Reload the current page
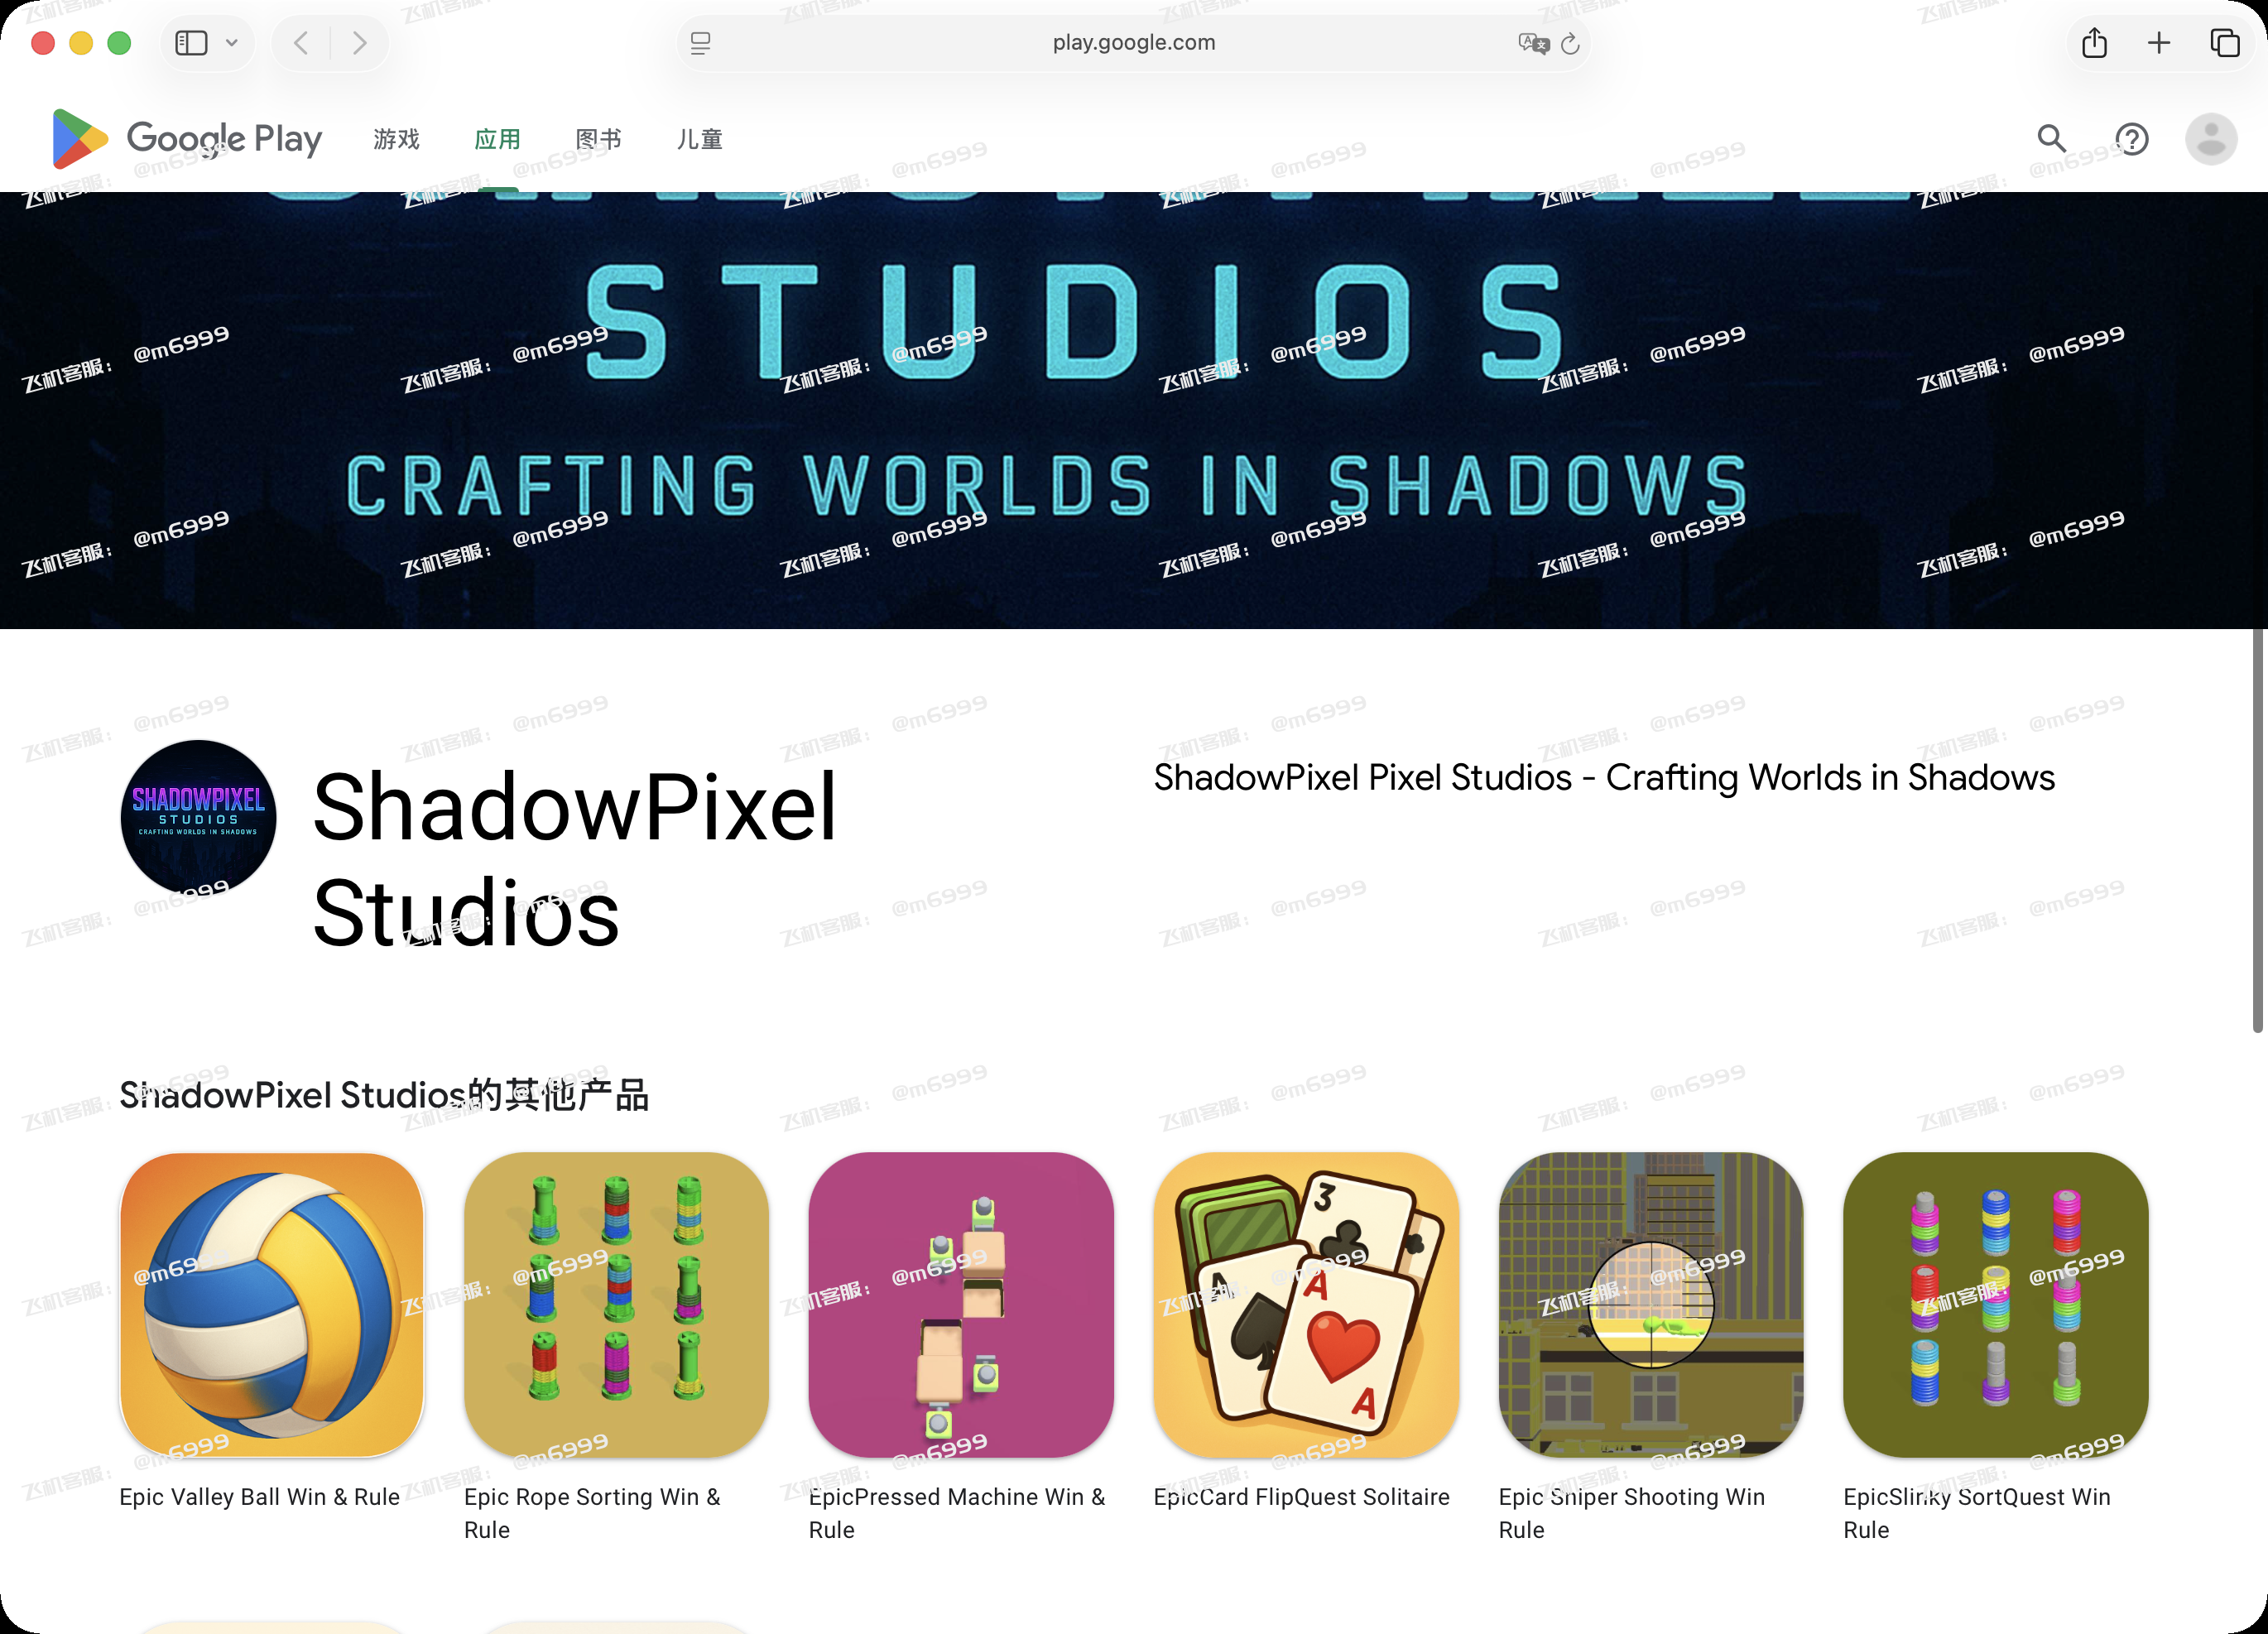This screenshot has width=2268, height=1634. point(1570,43)
